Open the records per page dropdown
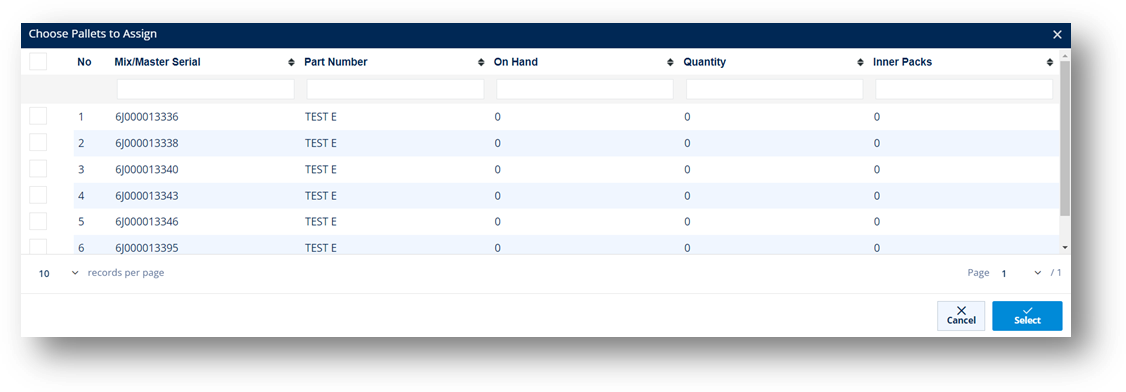Screen dimensions: 1126x392 (x=58, y=274)
